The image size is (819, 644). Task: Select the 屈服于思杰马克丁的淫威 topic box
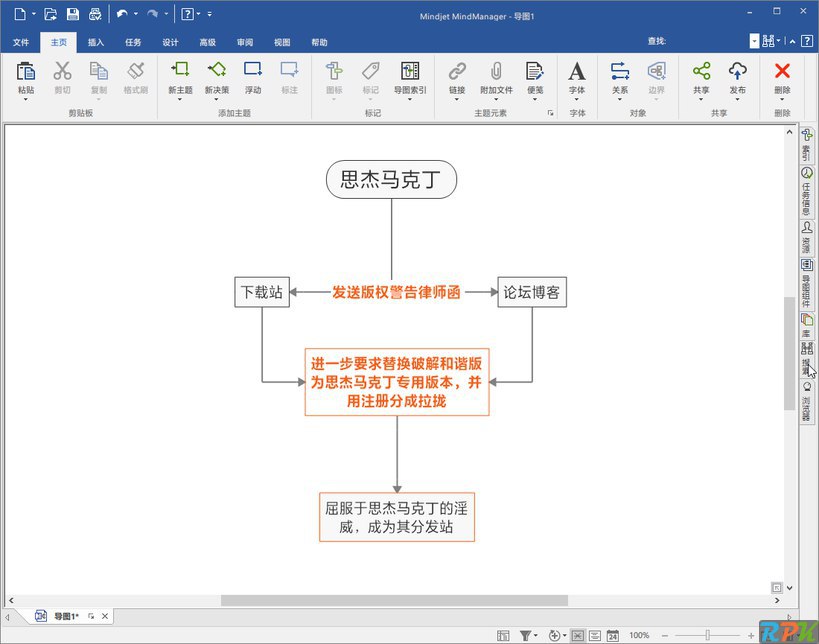tap(397, 517)
